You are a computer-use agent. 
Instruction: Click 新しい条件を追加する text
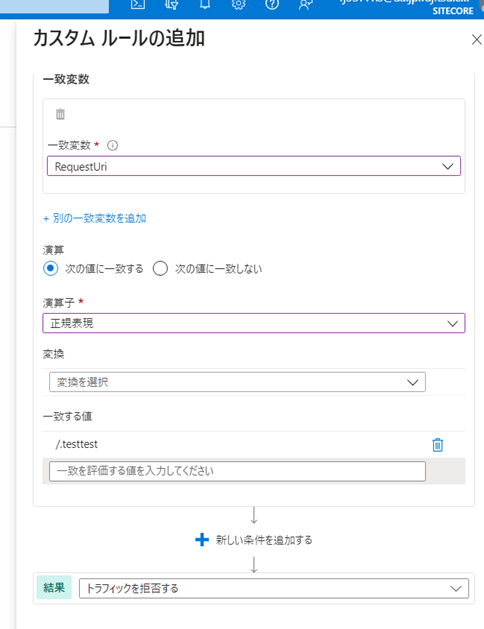tap(264, 540)
